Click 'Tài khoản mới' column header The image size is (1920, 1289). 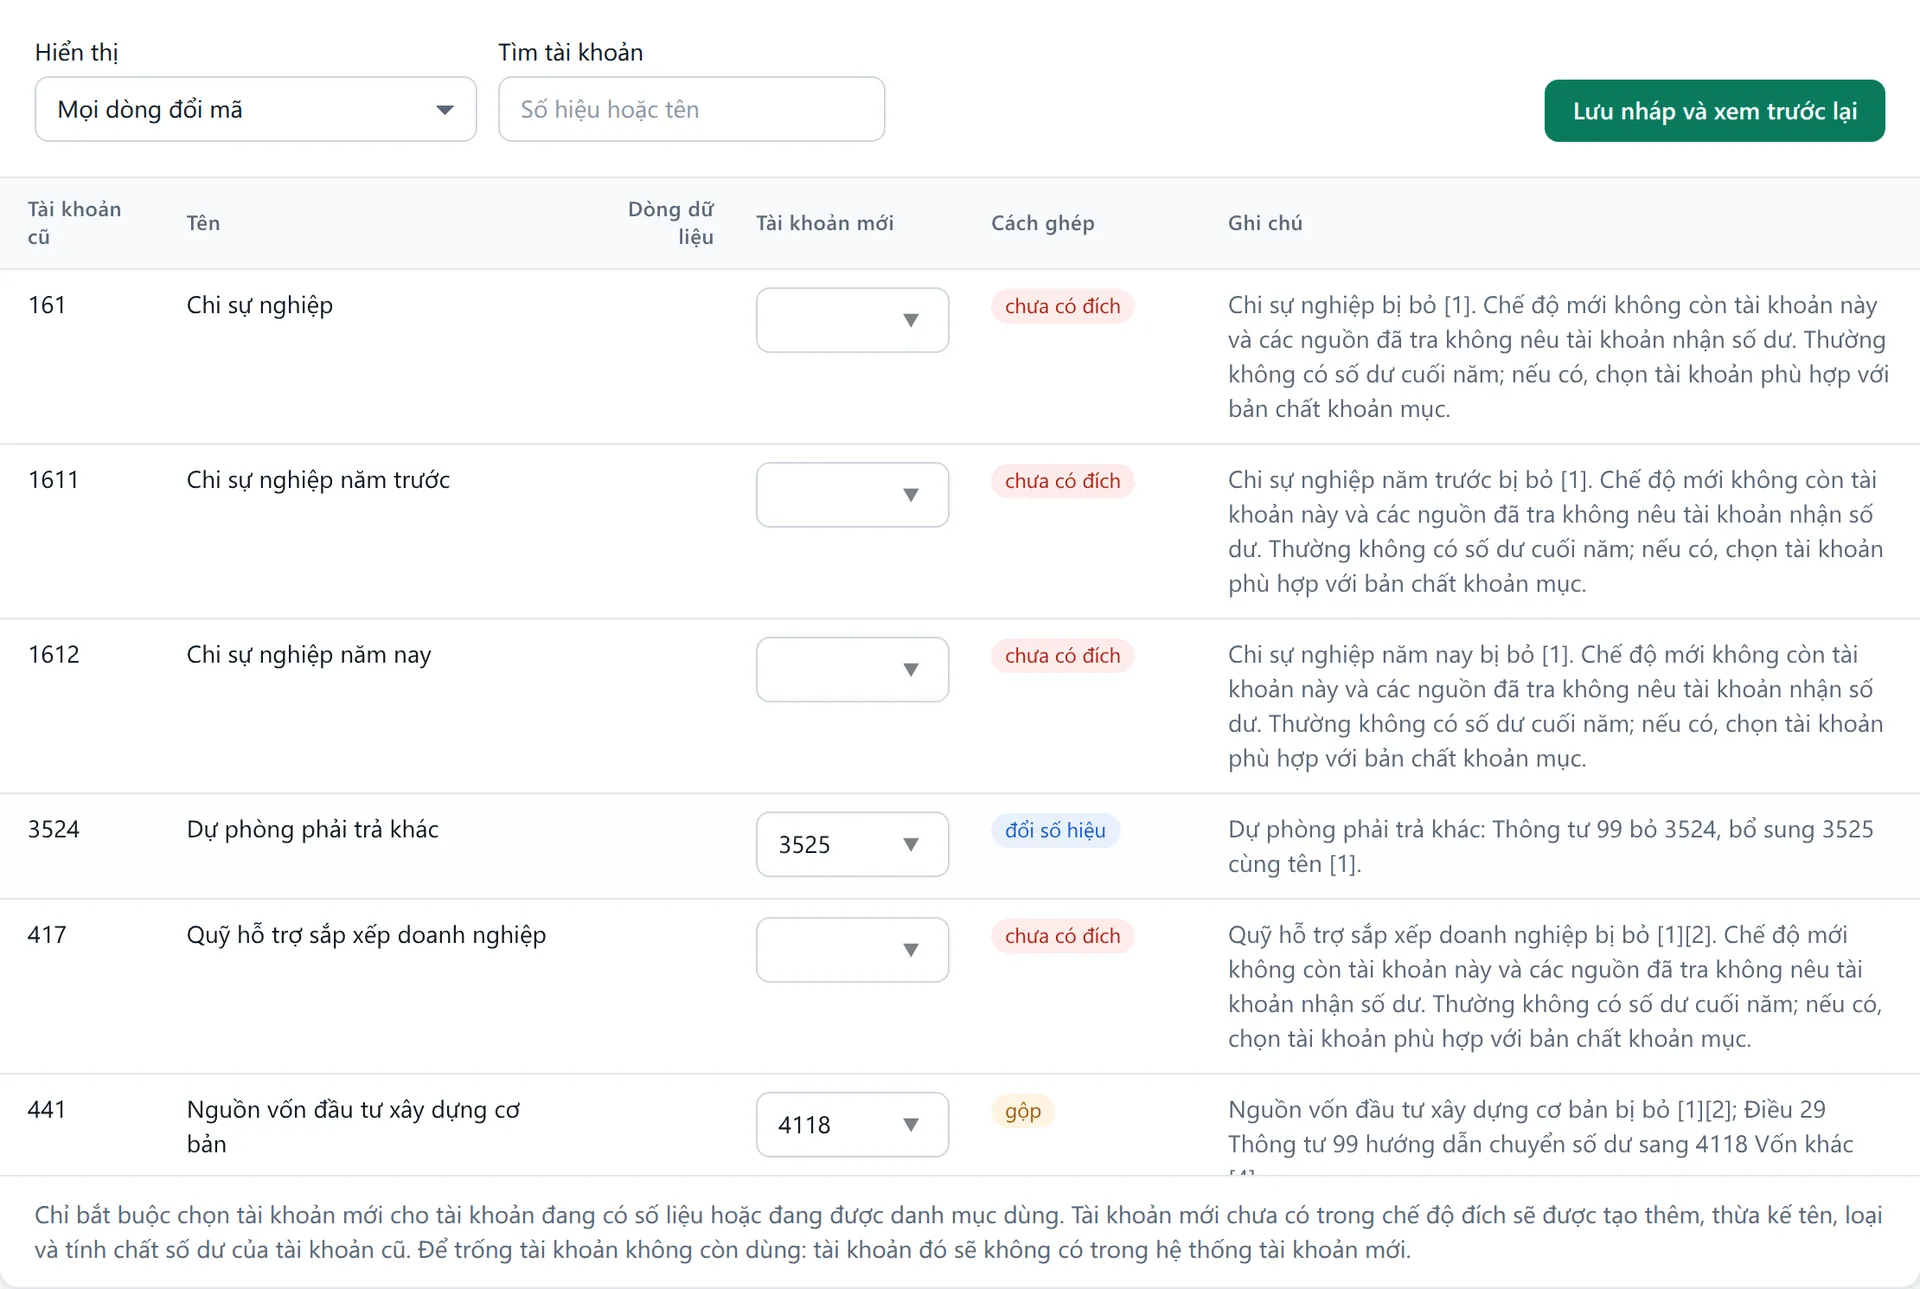pyautogui.click(x=825, y=223)
